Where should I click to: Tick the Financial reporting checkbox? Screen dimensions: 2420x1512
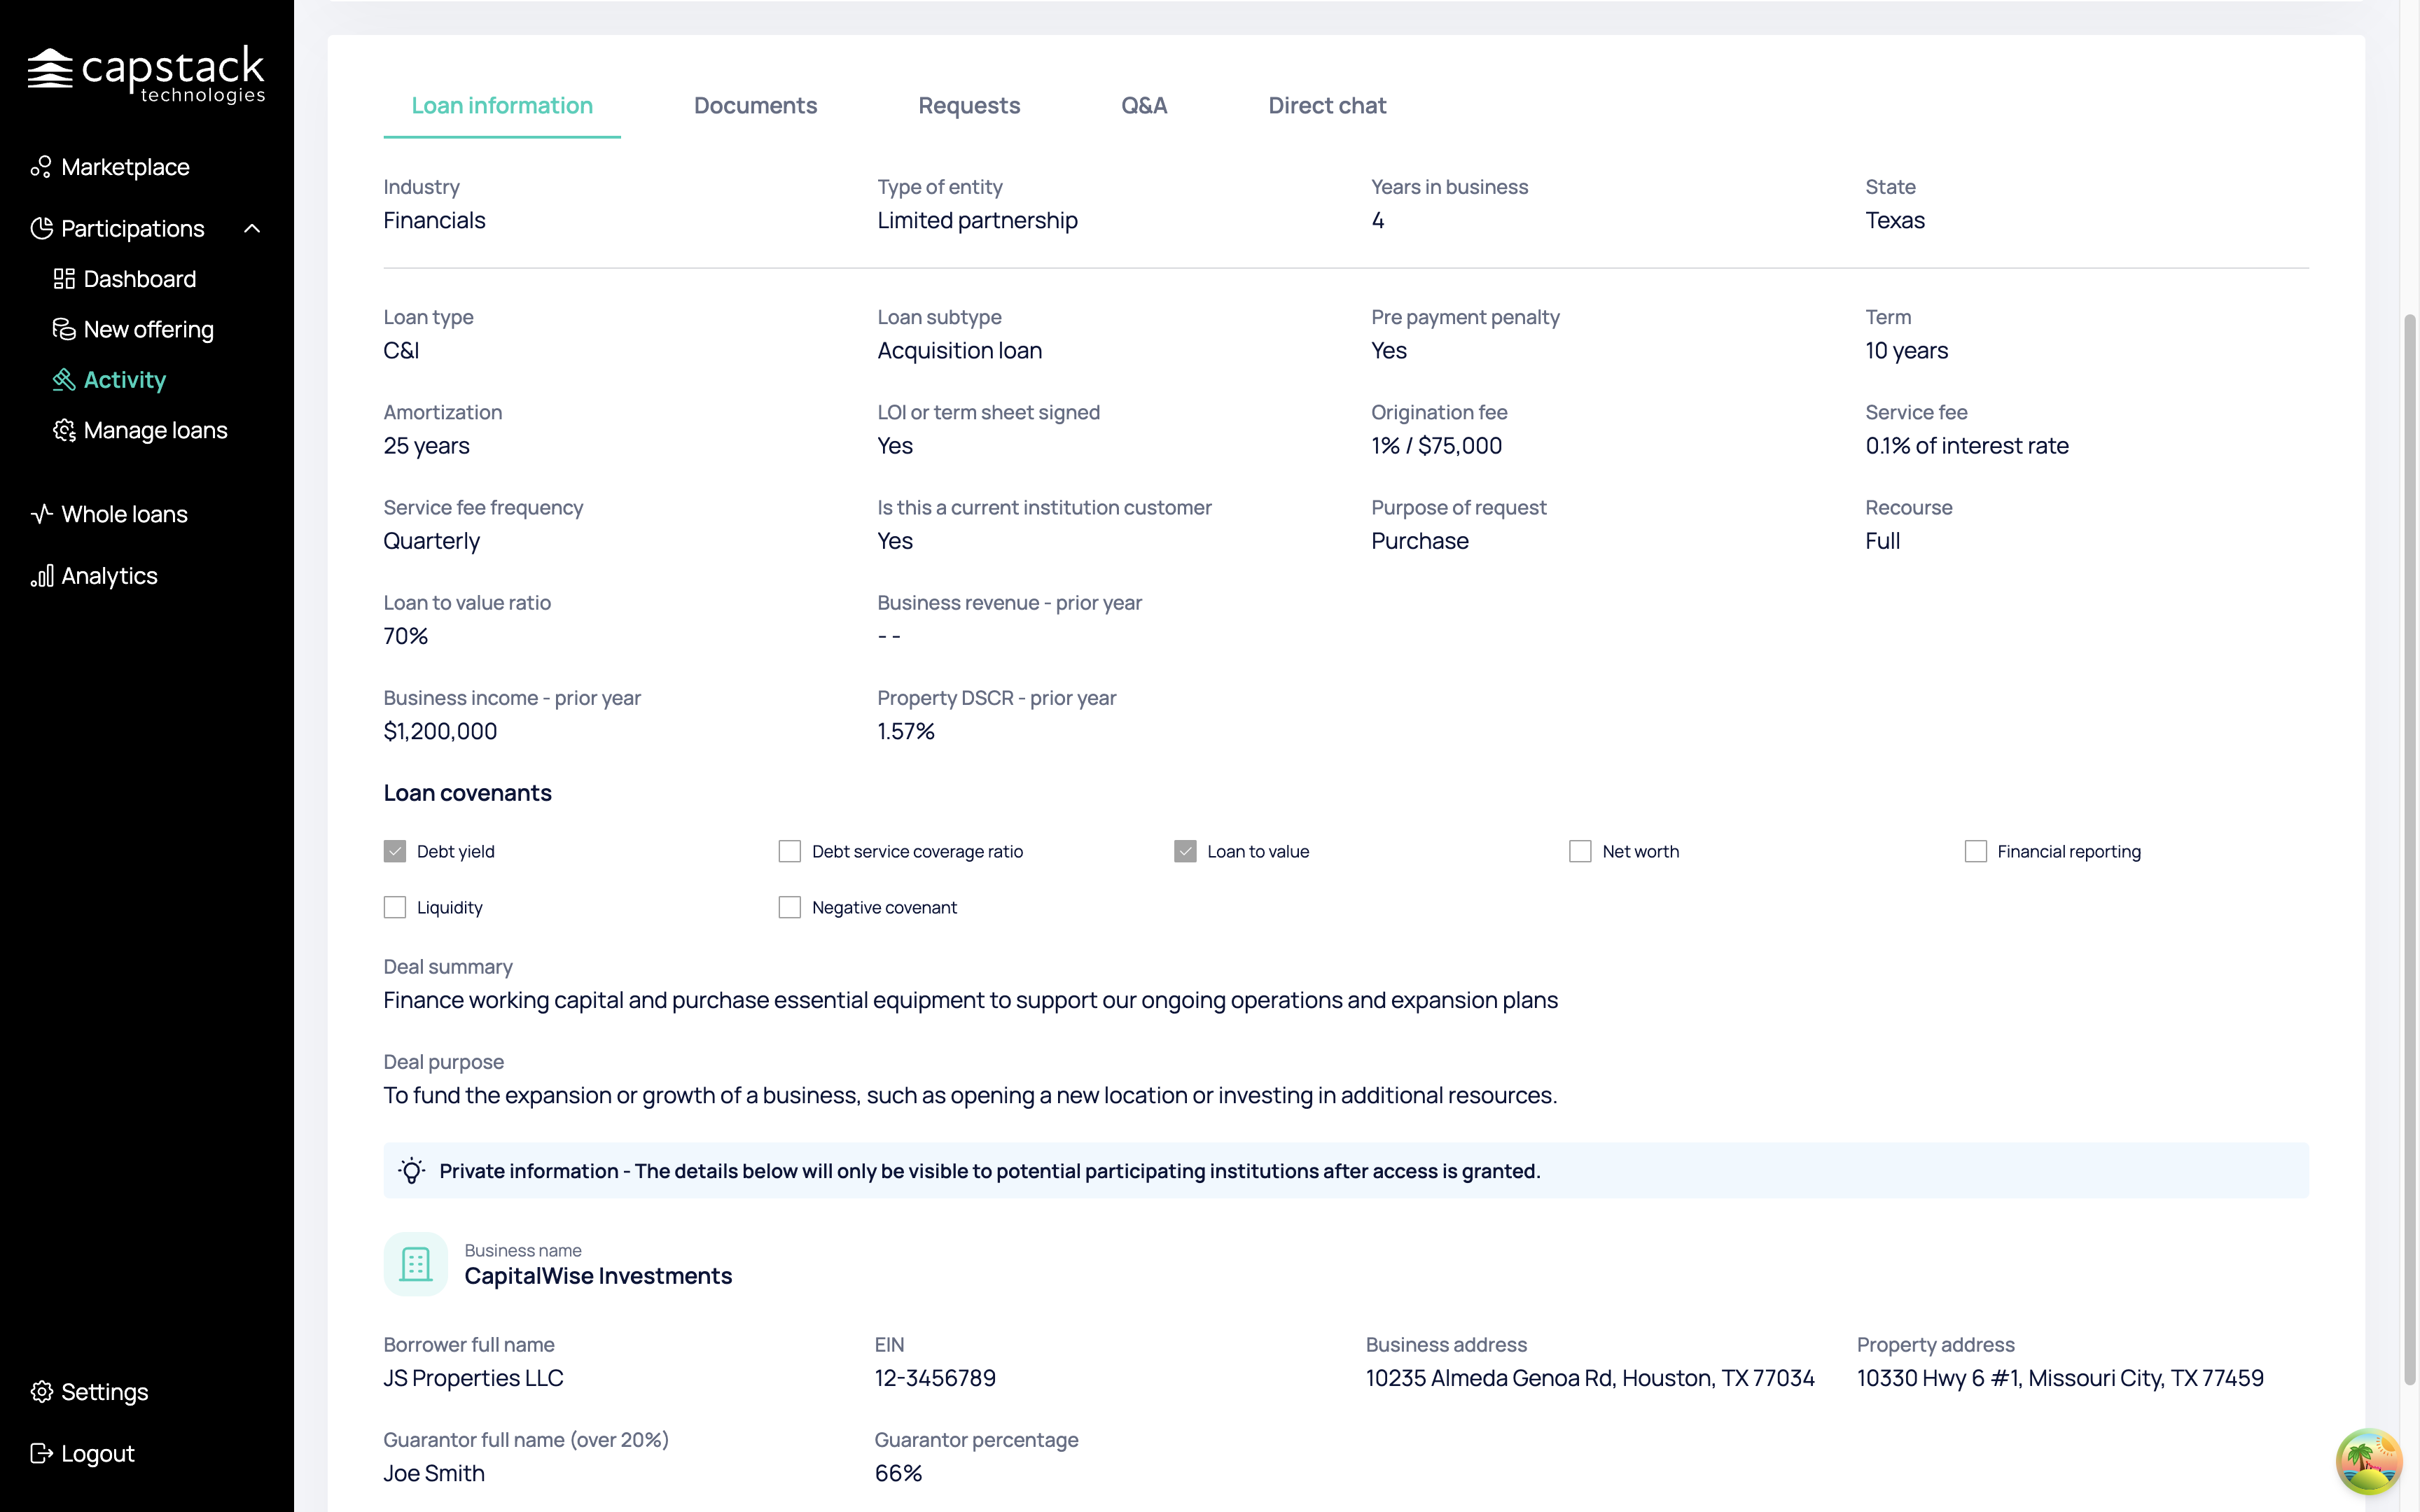(x=1975, y=851)
